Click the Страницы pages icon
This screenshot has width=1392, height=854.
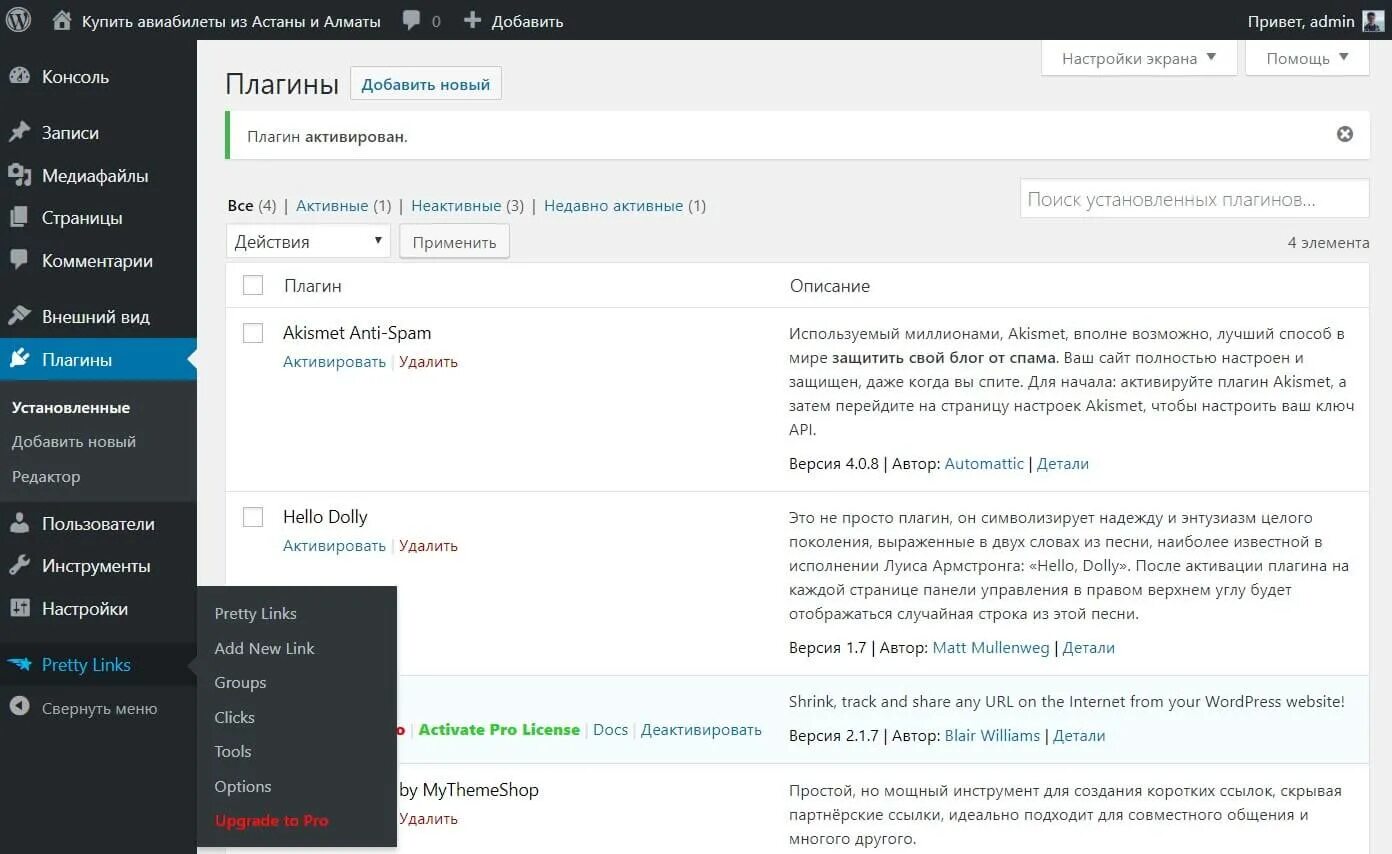(x=19, y=218)
